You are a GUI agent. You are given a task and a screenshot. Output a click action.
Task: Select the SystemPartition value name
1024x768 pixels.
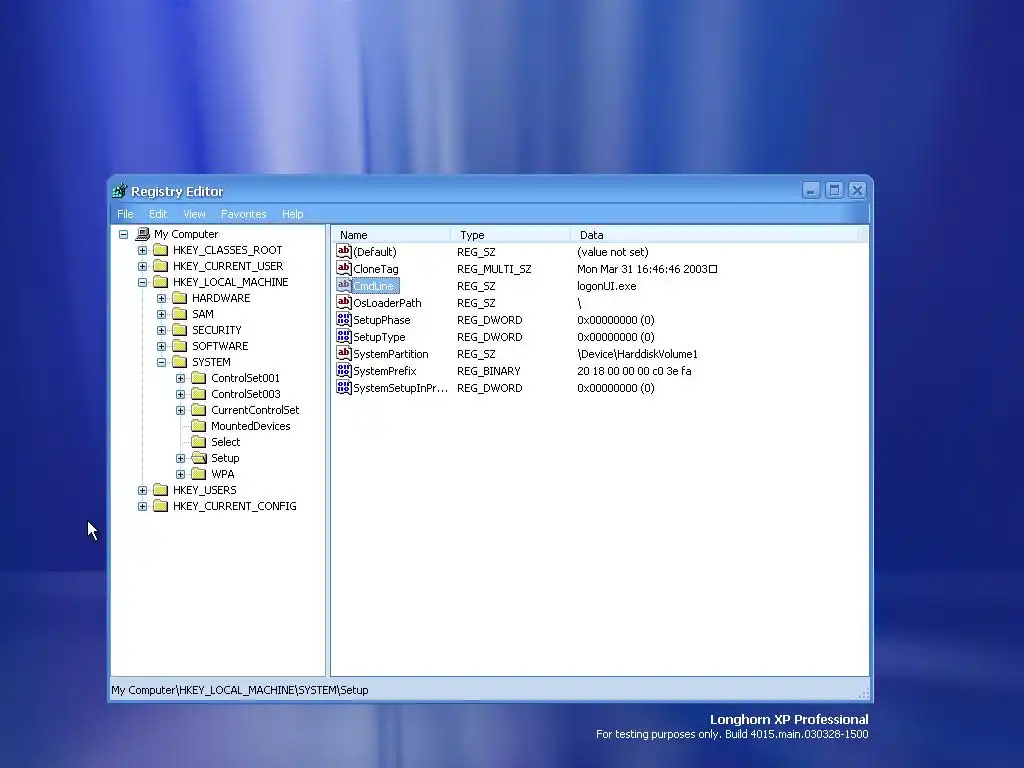pyautogui.click(x=391, y=354)
